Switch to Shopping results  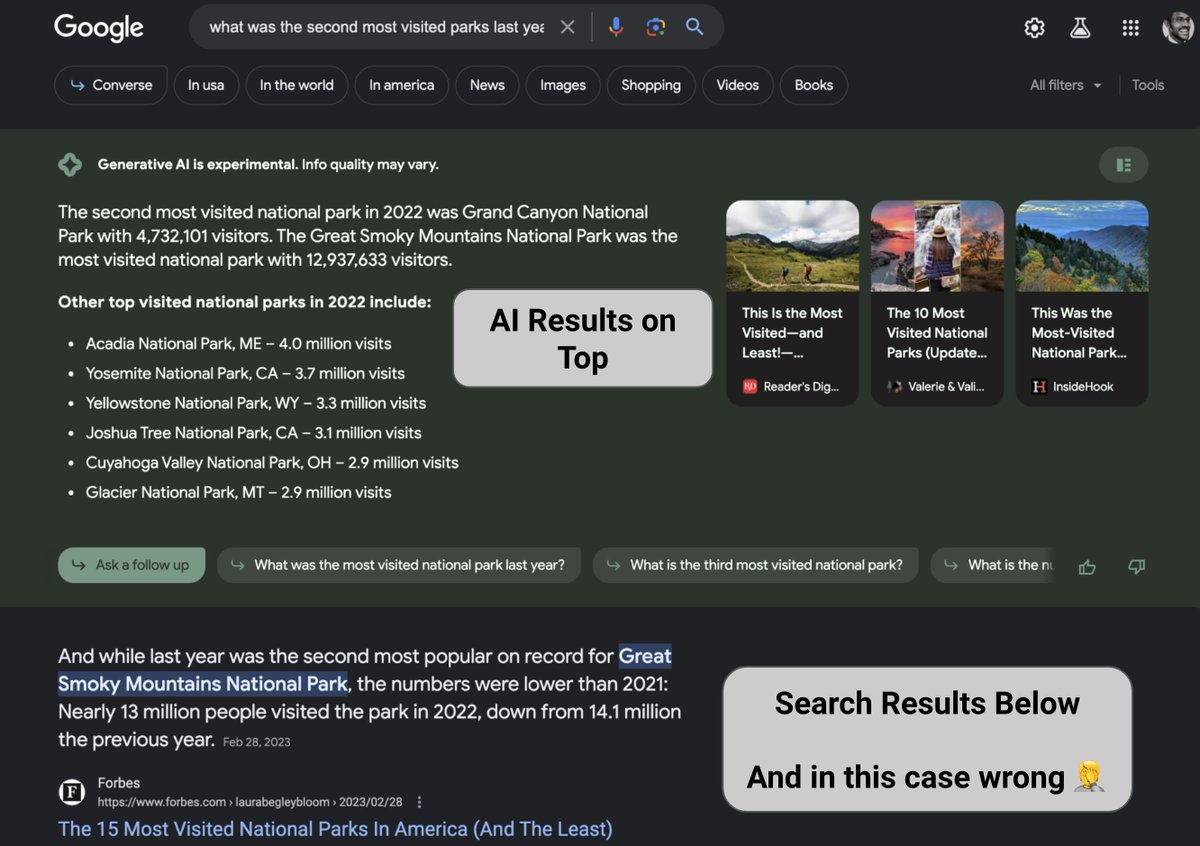click(651, 85)
